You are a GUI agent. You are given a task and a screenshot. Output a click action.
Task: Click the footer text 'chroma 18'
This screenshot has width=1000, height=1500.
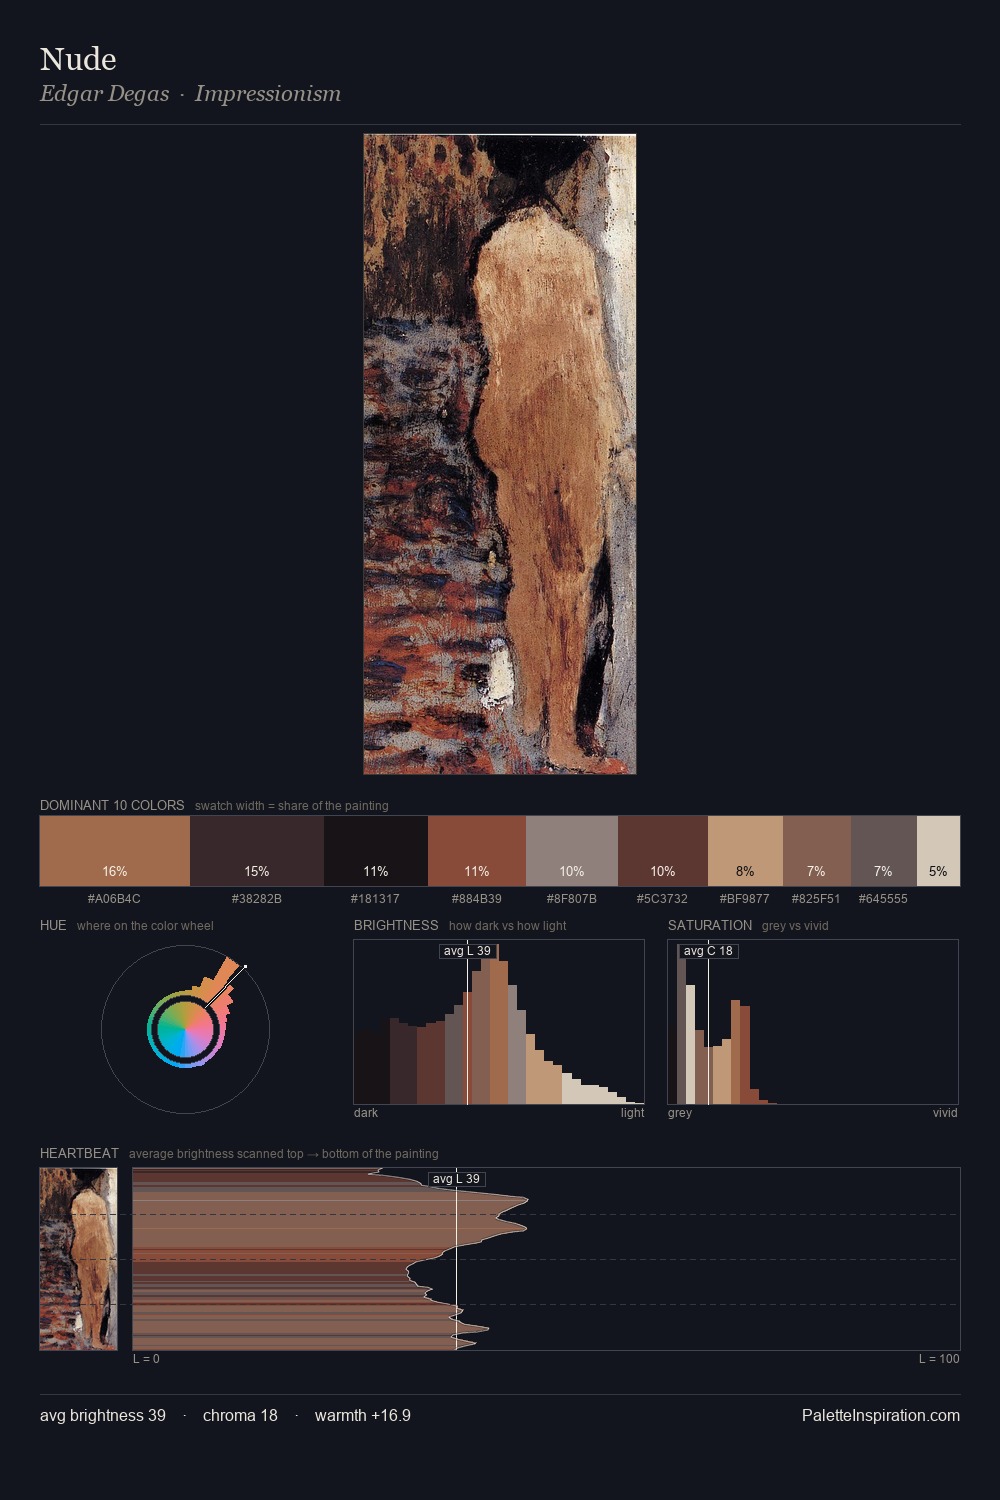point(240,1416)
